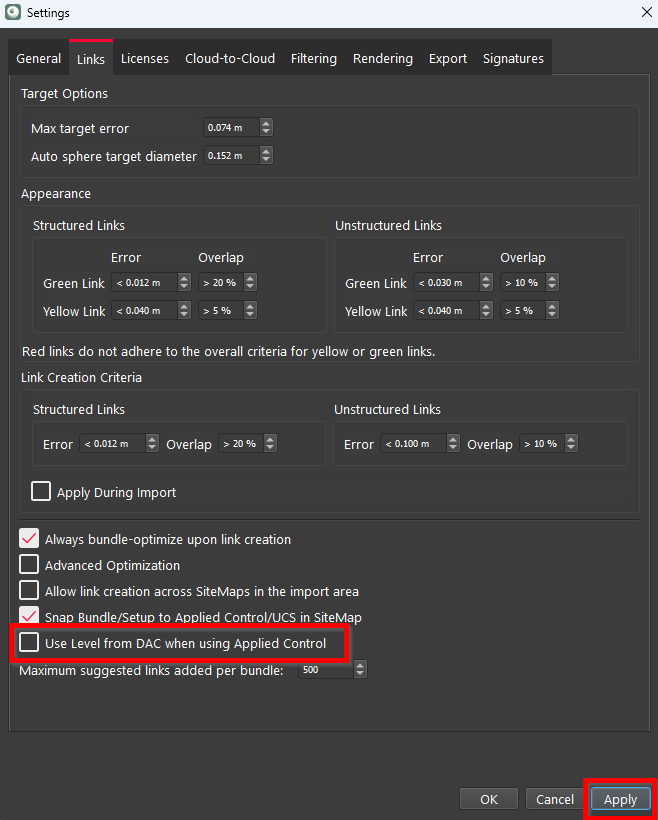Viewport: 658px width, 820px height.
Task: Cancel the Settings dialog
Action: tap(554, 800)
